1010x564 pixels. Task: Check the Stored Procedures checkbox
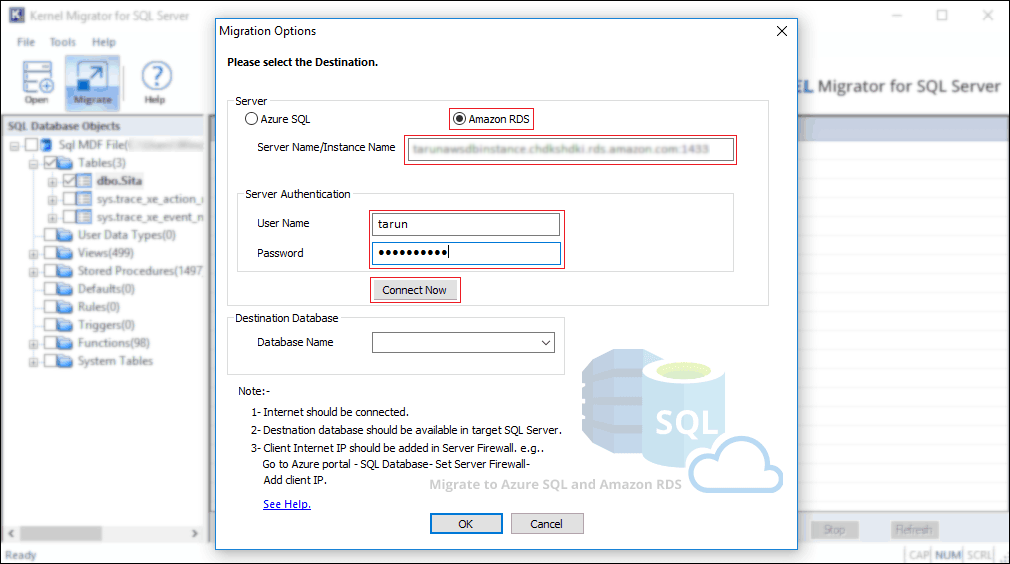[50, 271]
